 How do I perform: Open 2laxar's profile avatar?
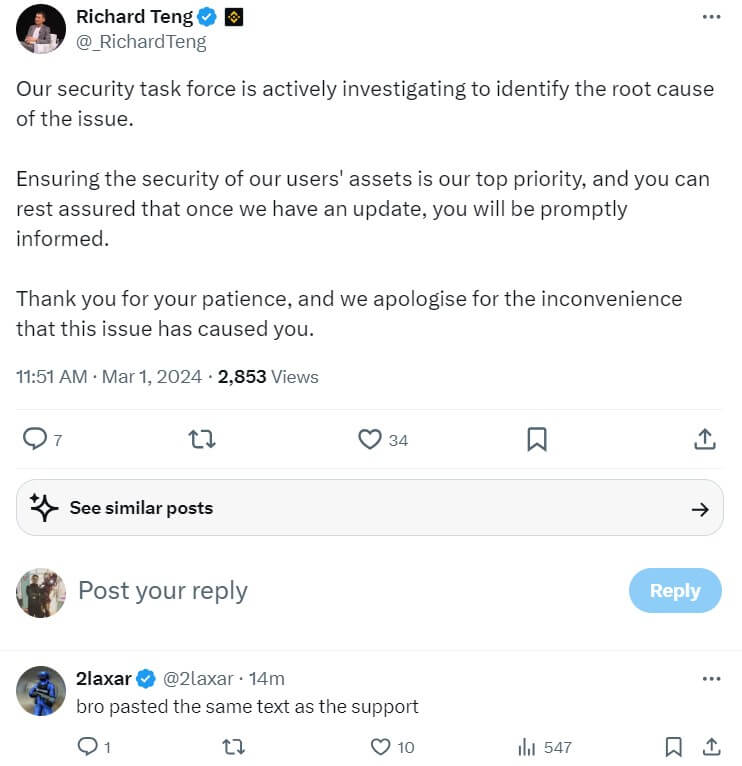[x=41, y=691]
